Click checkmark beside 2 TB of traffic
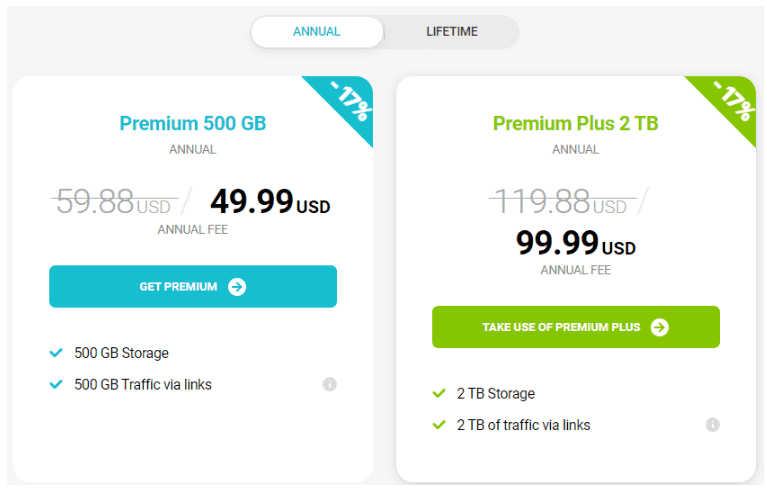Screen dimensions: 767x490 (439, 425)
